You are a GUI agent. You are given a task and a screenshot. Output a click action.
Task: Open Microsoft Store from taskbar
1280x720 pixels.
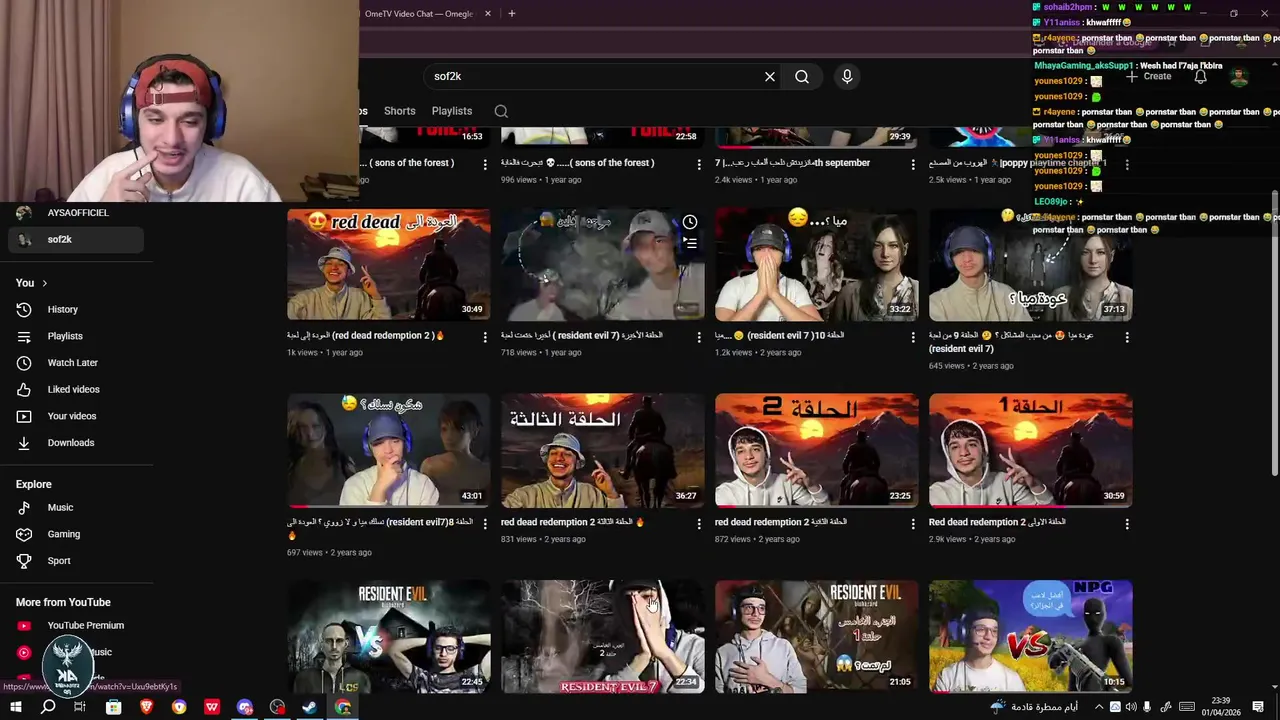(114, 707)
